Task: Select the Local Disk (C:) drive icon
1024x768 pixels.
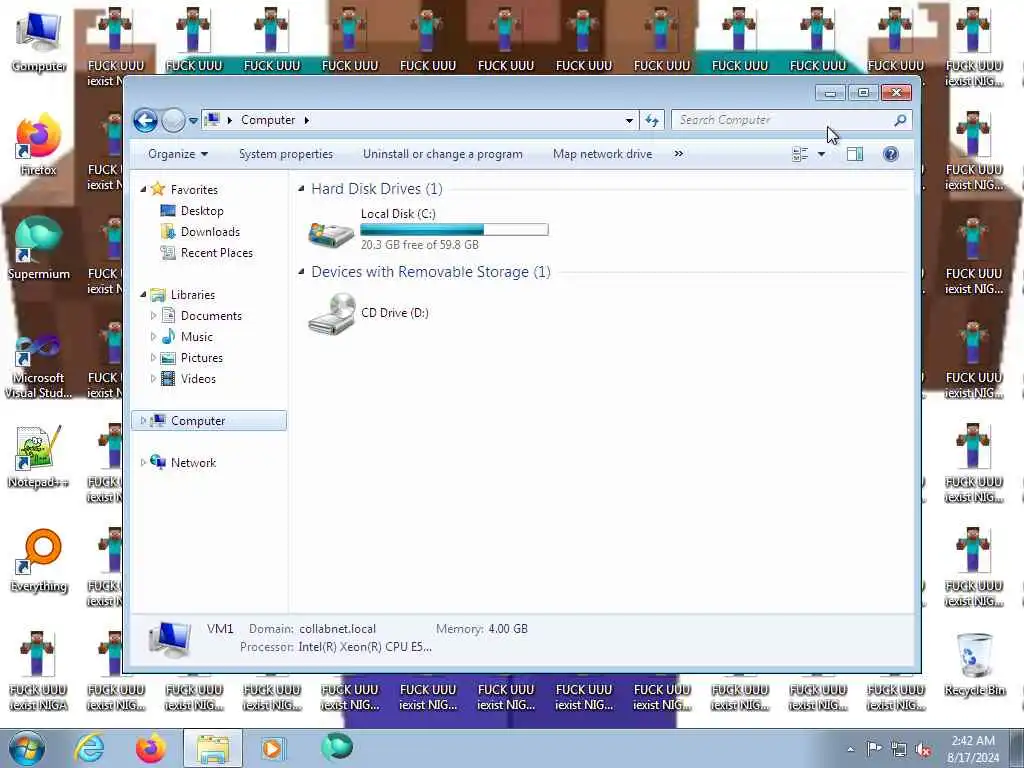Action: point(330,234)
